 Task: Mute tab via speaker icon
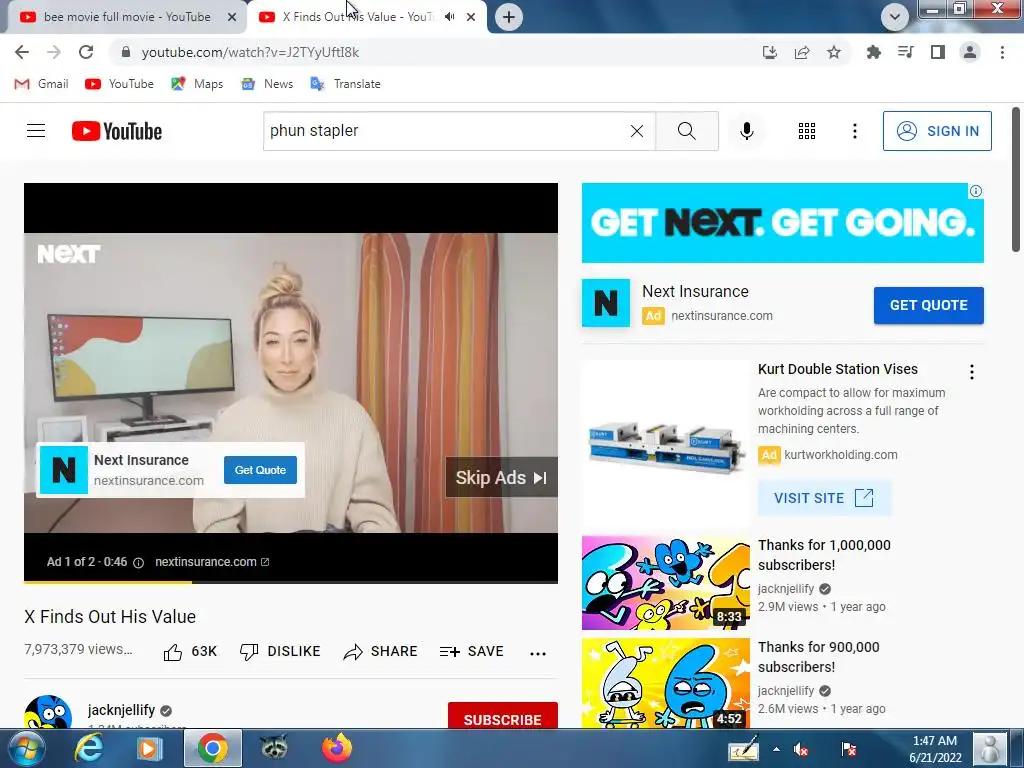pyautogui.click(x=449, y=17)
